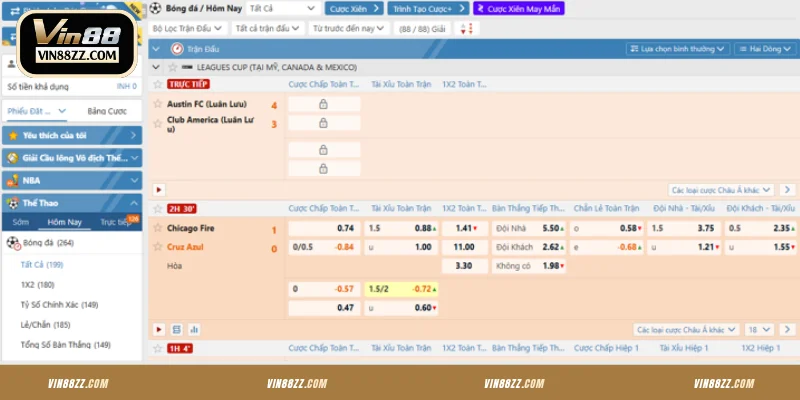This screenshot has width=800, height=400.
Task: Open Phiếu Đặt bet slip tab
Action: [x=37, y=111]
